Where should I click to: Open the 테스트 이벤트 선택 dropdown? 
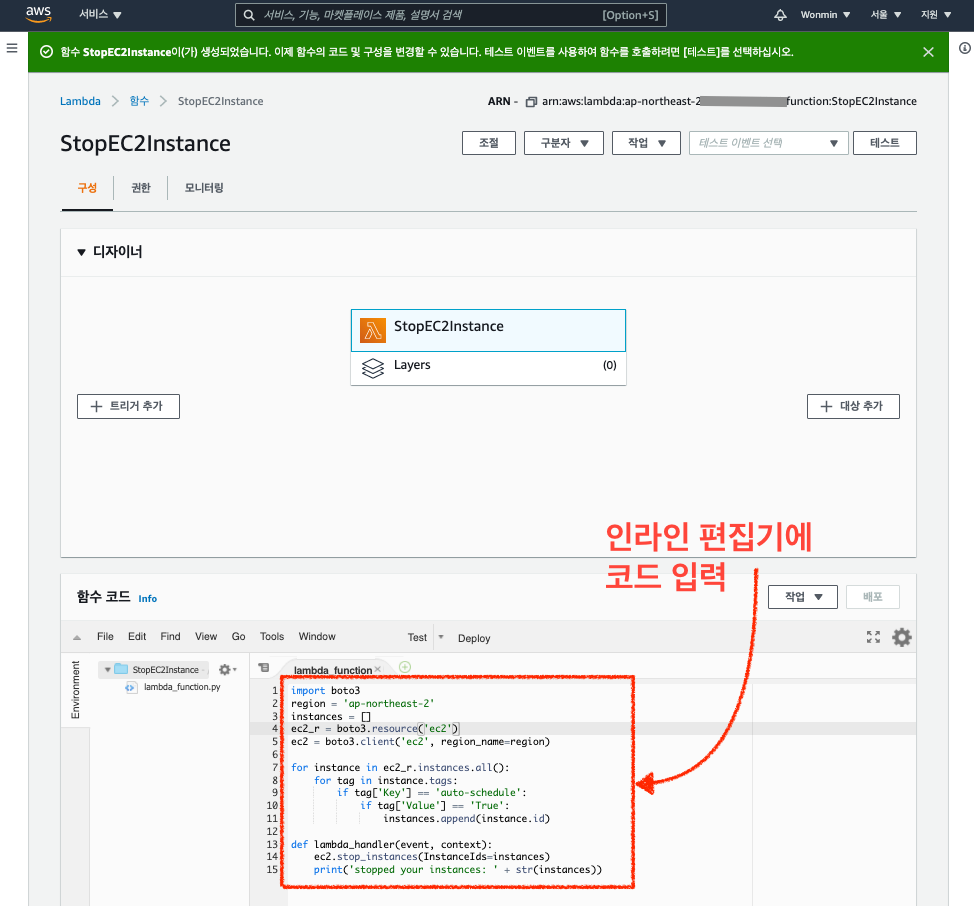[768, 143]
